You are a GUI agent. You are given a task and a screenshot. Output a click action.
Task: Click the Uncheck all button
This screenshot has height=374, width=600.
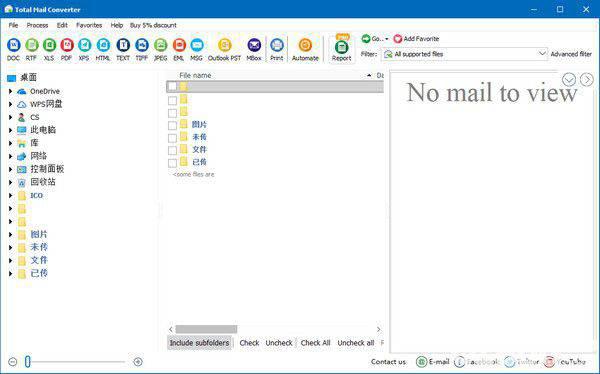[x=355, y=343]
